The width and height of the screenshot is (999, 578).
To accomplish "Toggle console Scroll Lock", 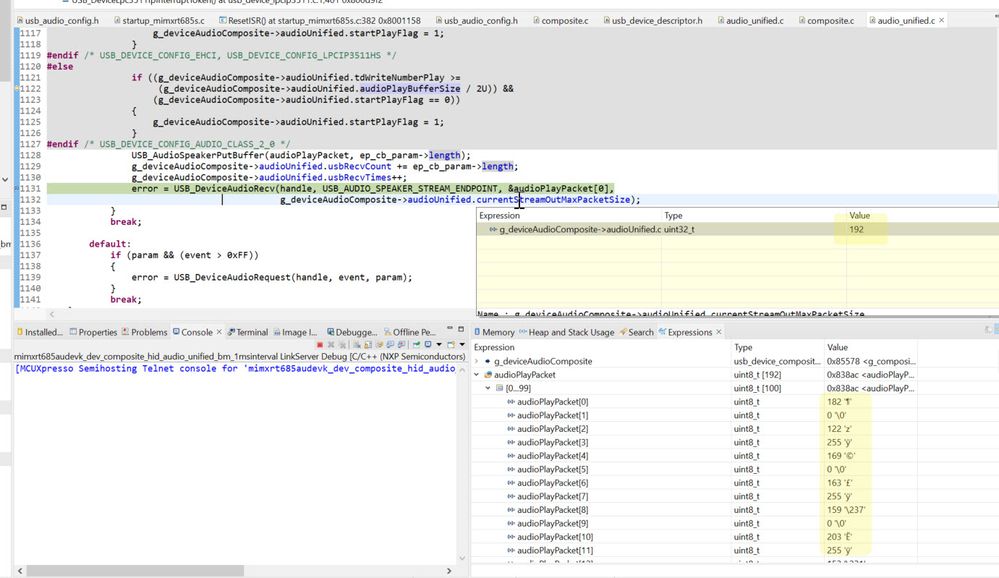I will tap(368, 345).
